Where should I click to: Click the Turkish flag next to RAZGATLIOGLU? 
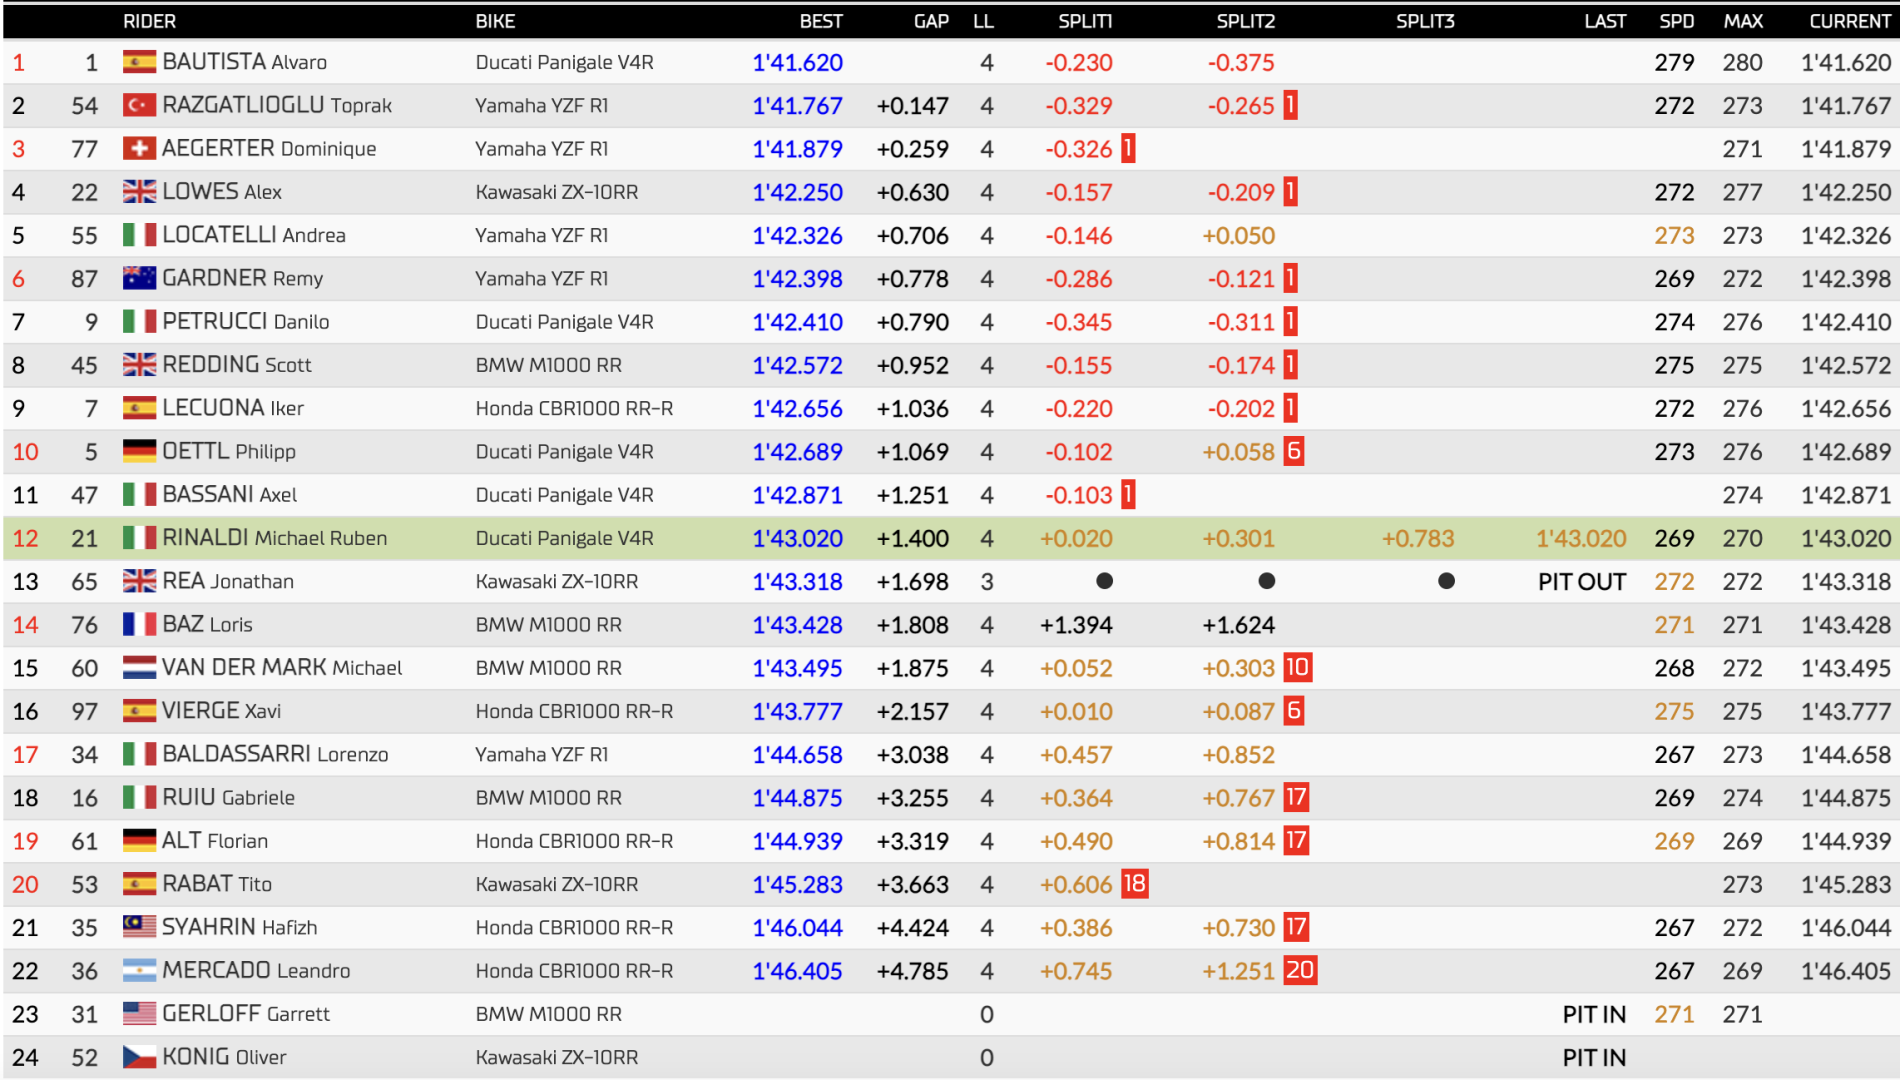139,105
